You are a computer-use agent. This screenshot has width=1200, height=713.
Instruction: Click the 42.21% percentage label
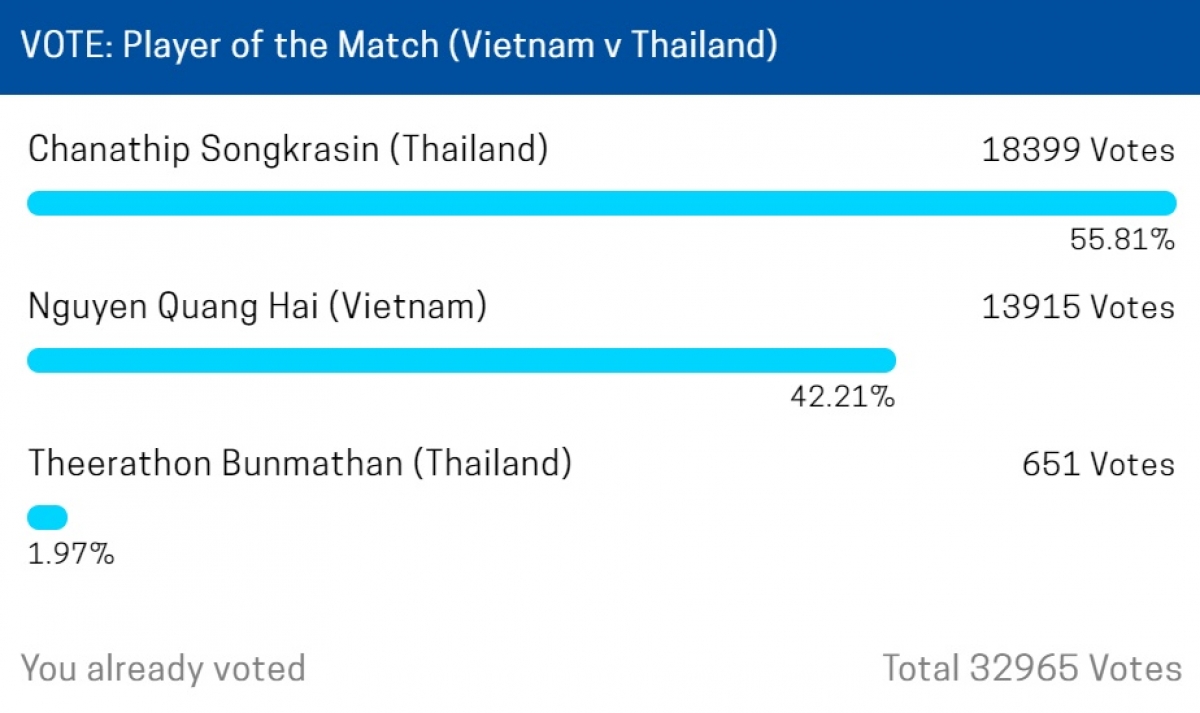(x=842, y=397)
